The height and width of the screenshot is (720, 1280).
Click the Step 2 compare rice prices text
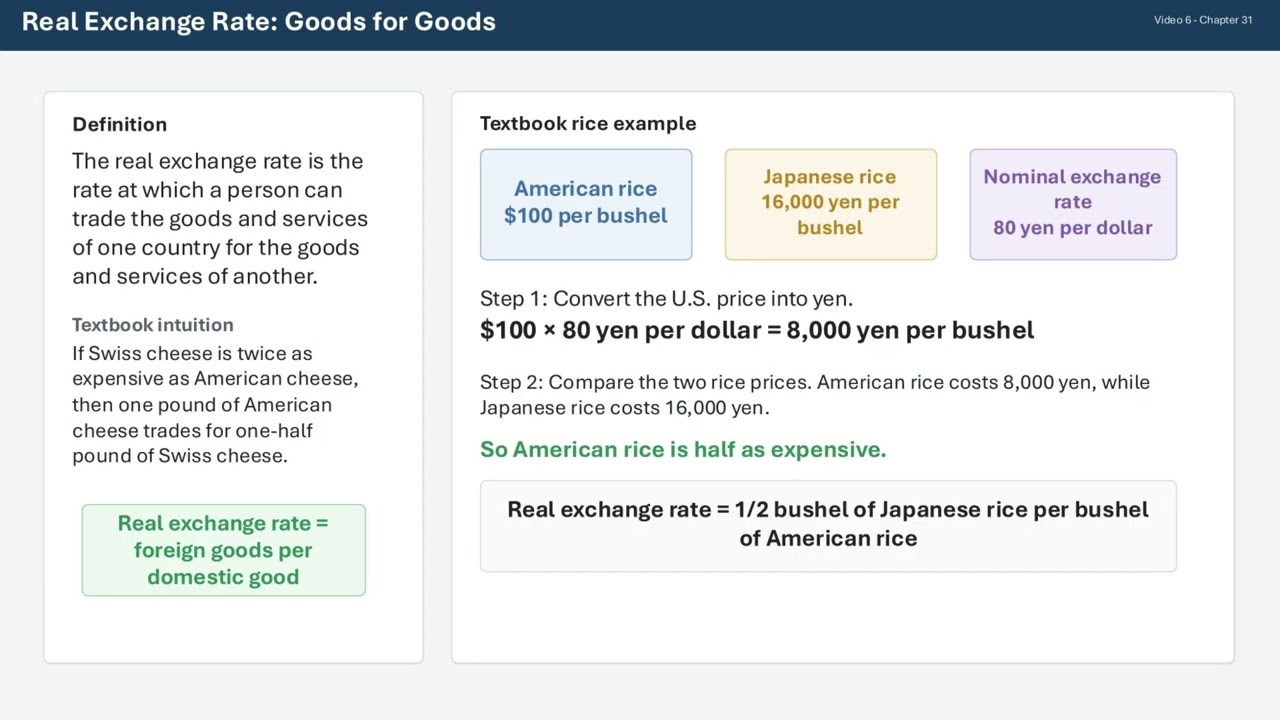pyautogui.click(x=814, y=394)
